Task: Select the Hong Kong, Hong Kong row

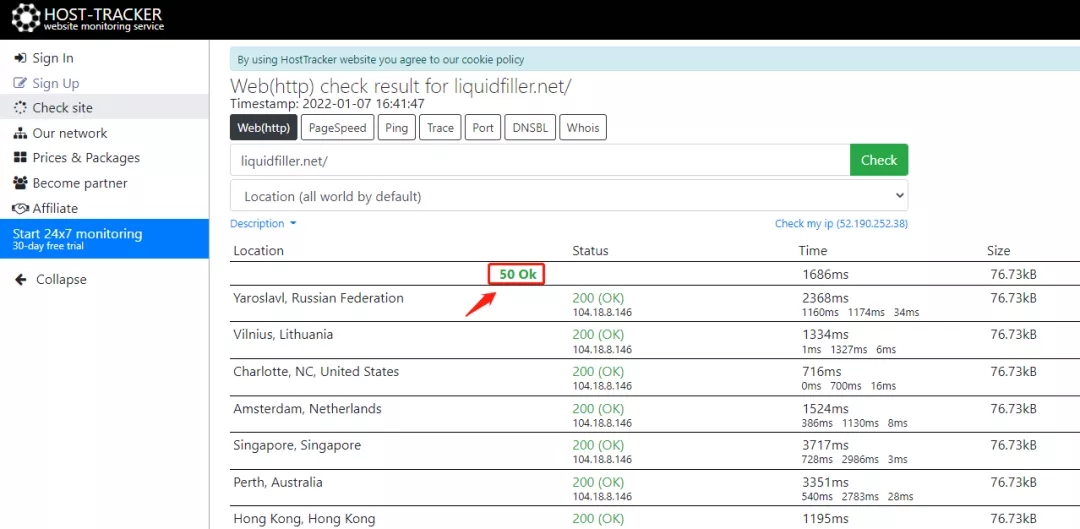Action: [654, 518]
